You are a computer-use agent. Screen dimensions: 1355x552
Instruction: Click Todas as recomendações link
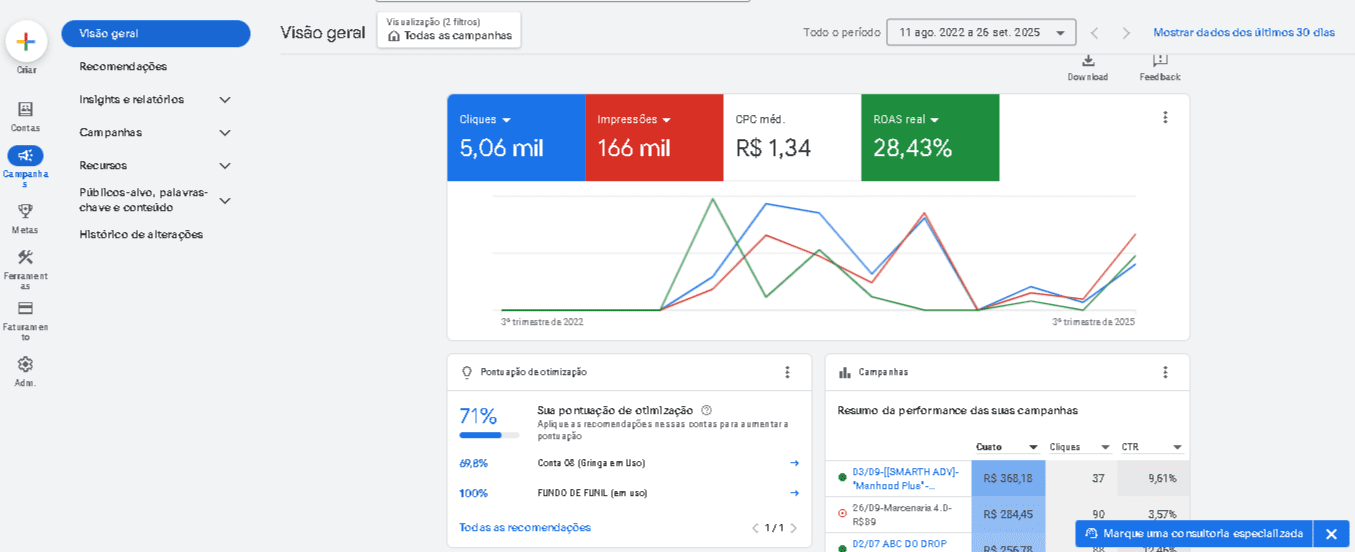(x=525, y=528)
